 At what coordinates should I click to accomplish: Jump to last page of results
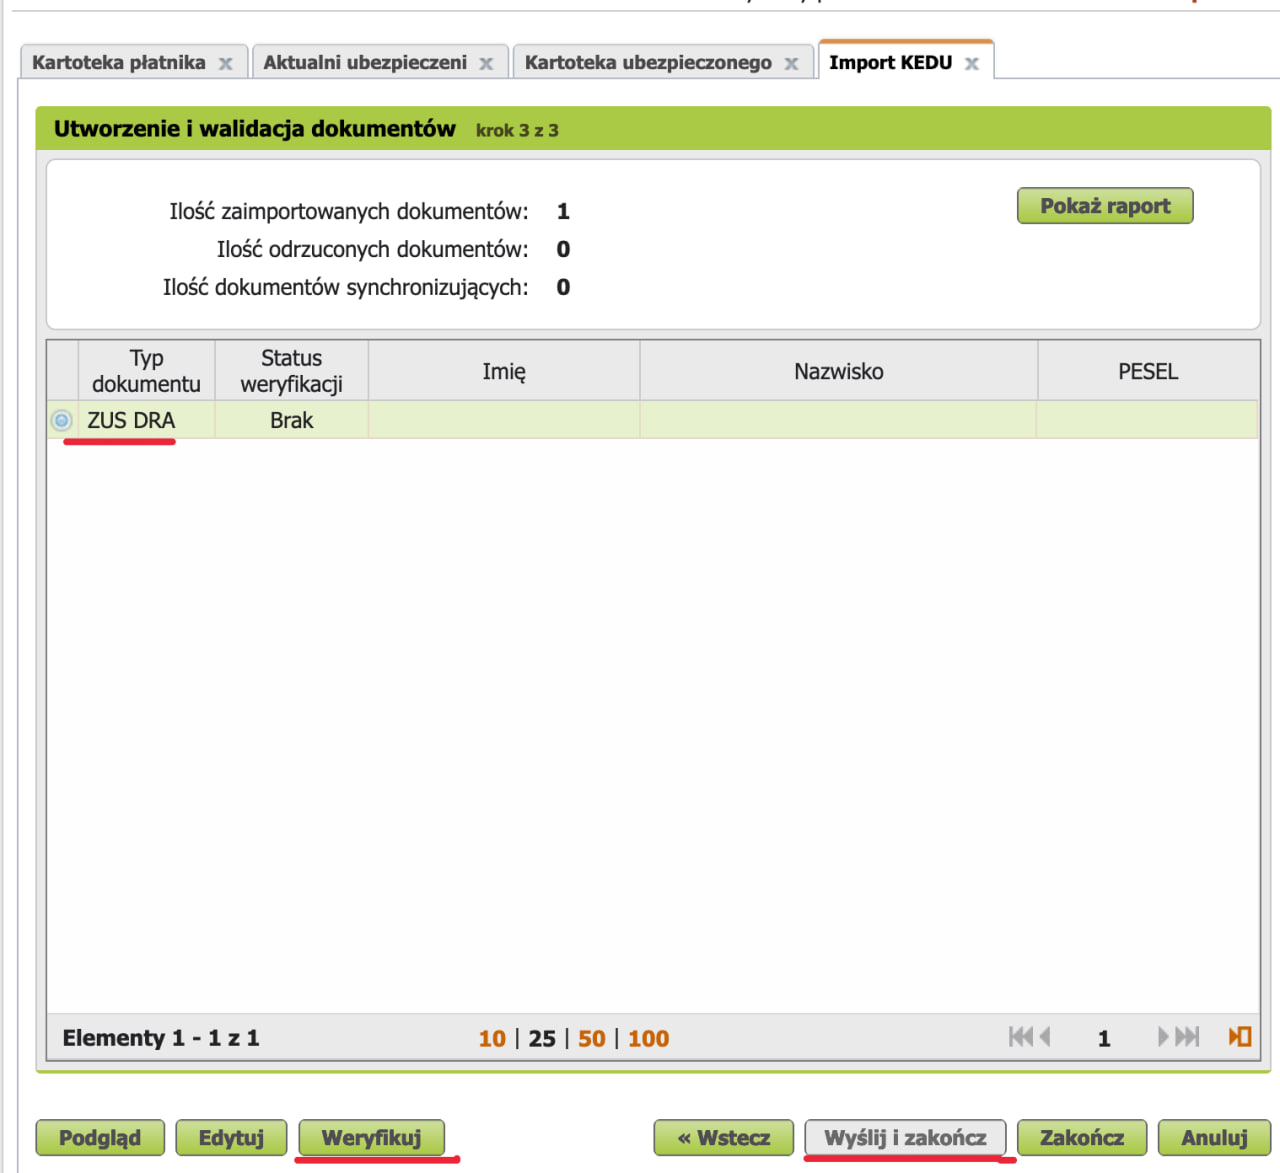click(x=1188, y=1037)
